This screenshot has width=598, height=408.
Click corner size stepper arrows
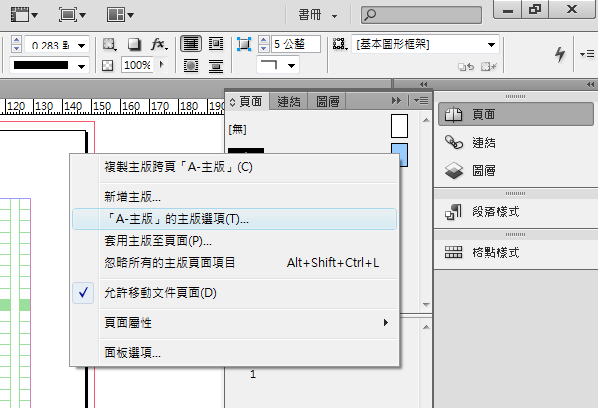[264, 44]
